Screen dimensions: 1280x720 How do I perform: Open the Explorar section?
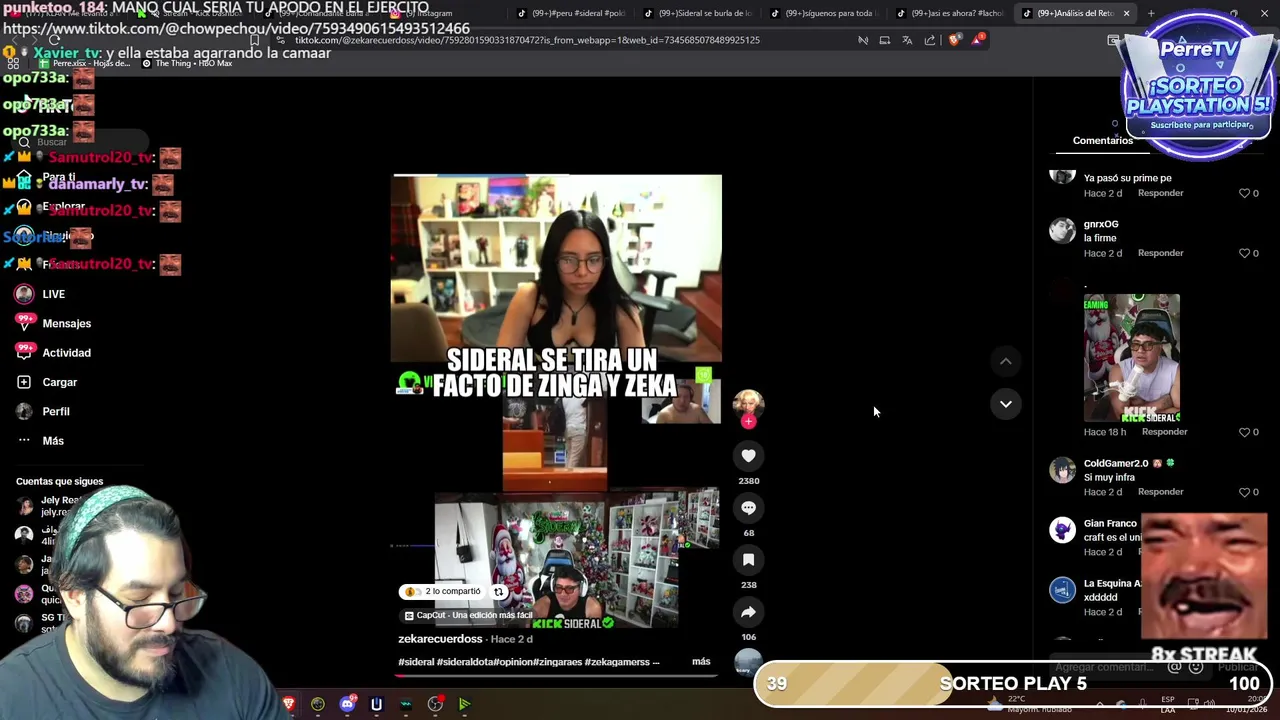(x=63, y=206)
